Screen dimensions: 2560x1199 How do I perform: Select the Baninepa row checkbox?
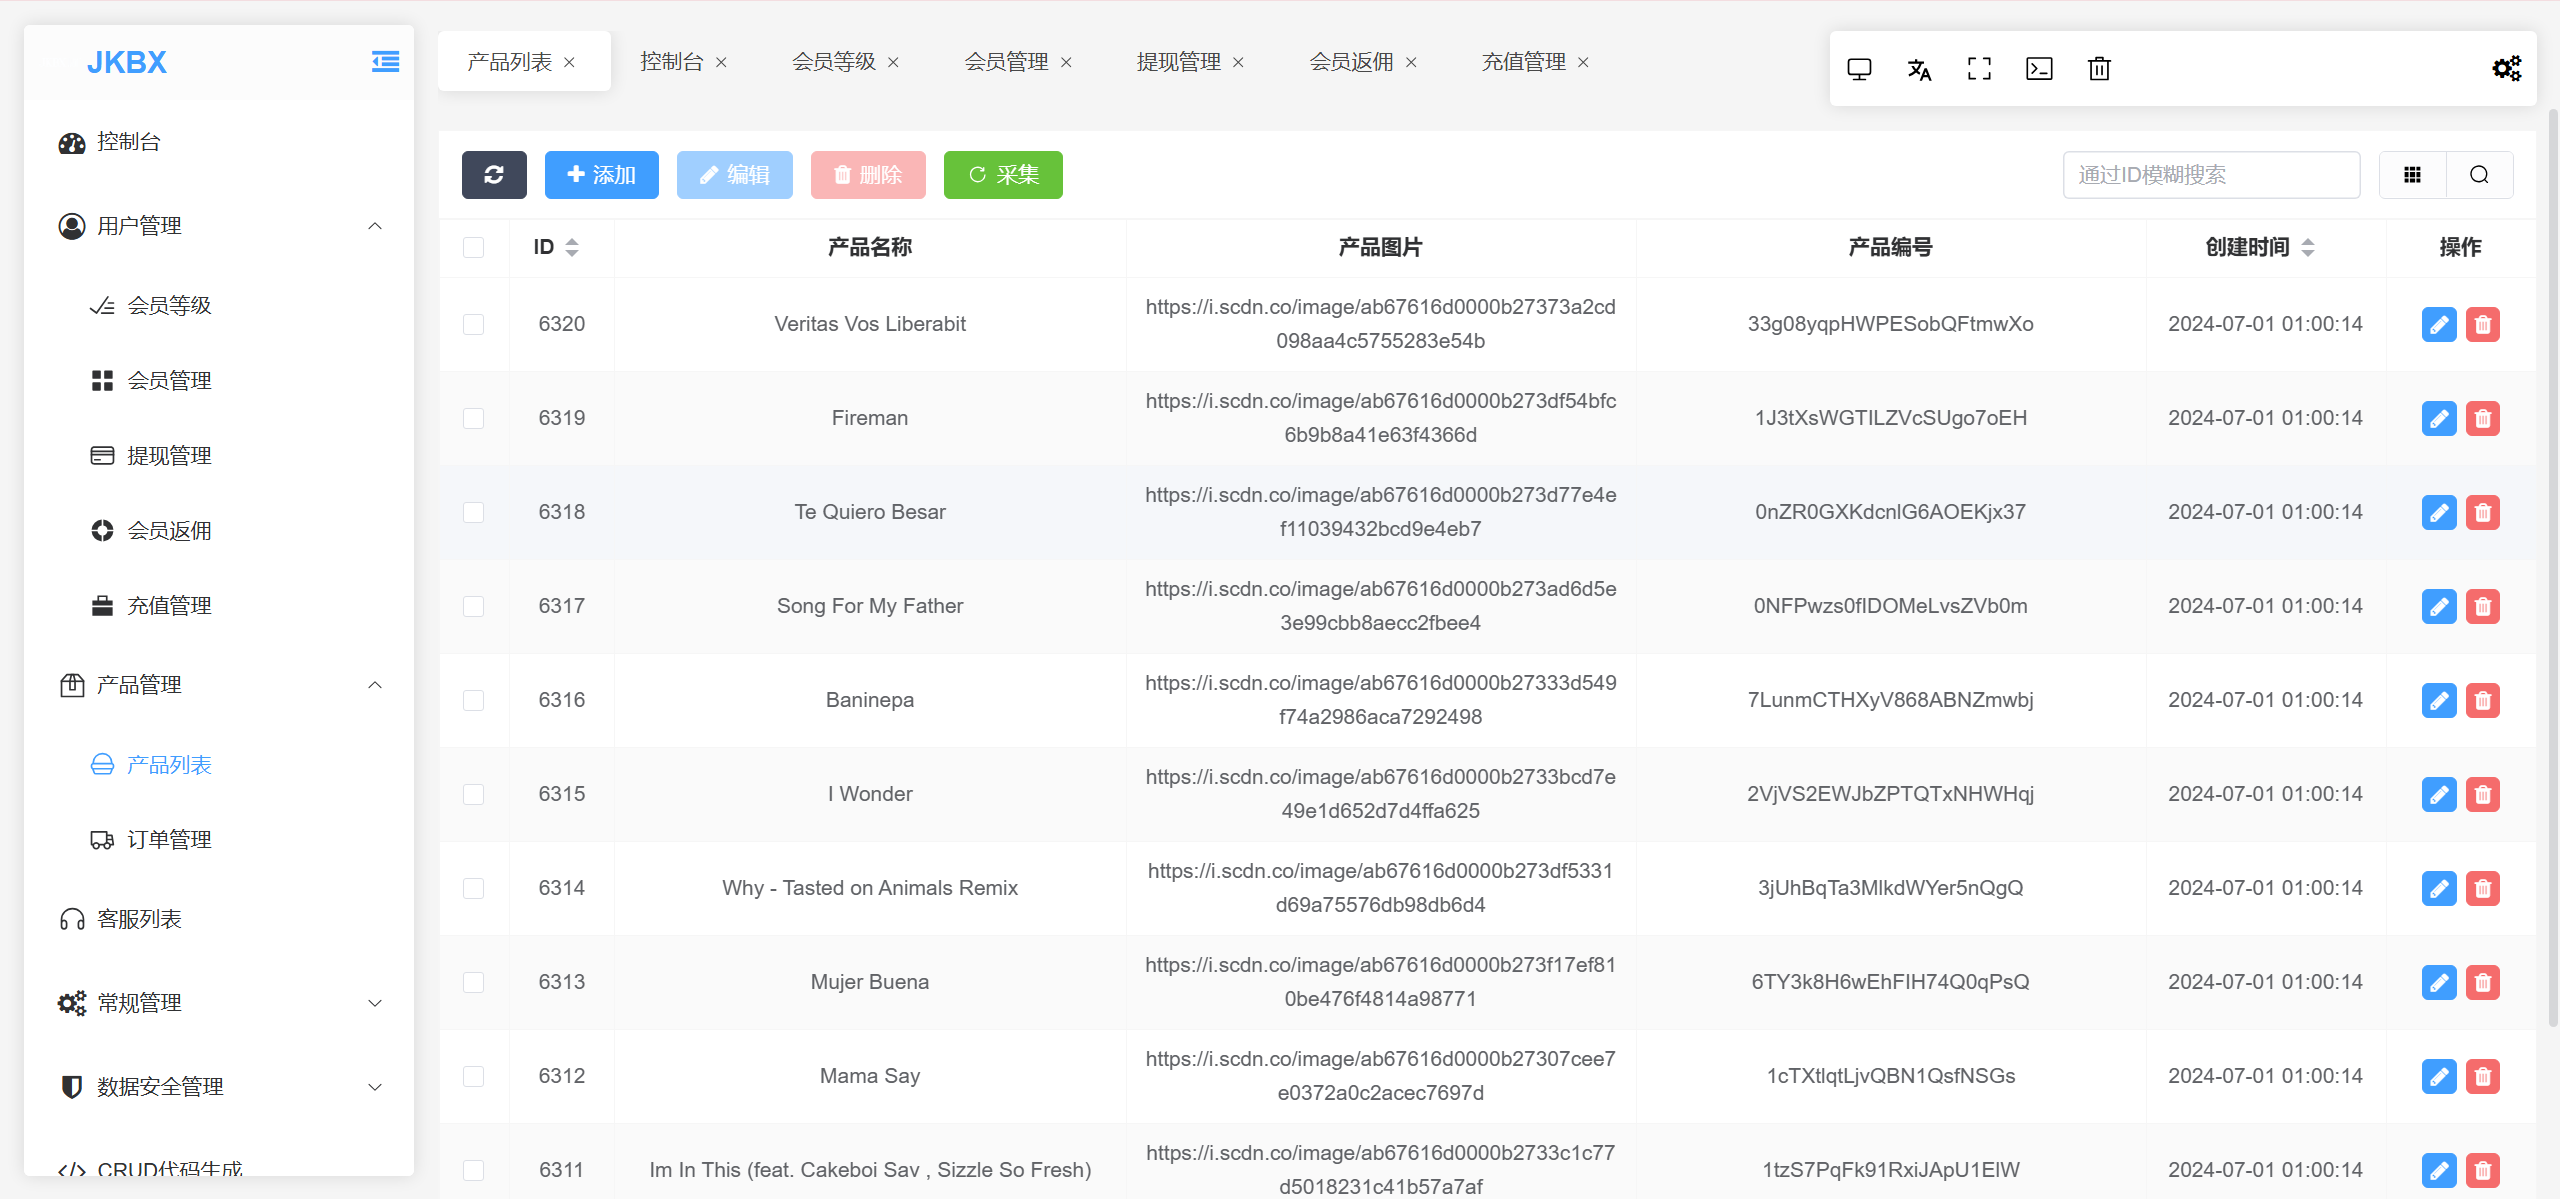(x=474, y=700)
